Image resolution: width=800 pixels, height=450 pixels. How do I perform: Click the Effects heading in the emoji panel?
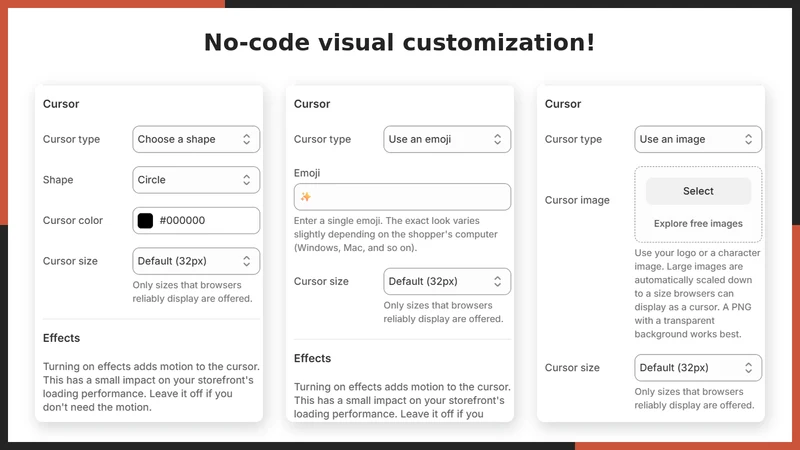[312, 358]
